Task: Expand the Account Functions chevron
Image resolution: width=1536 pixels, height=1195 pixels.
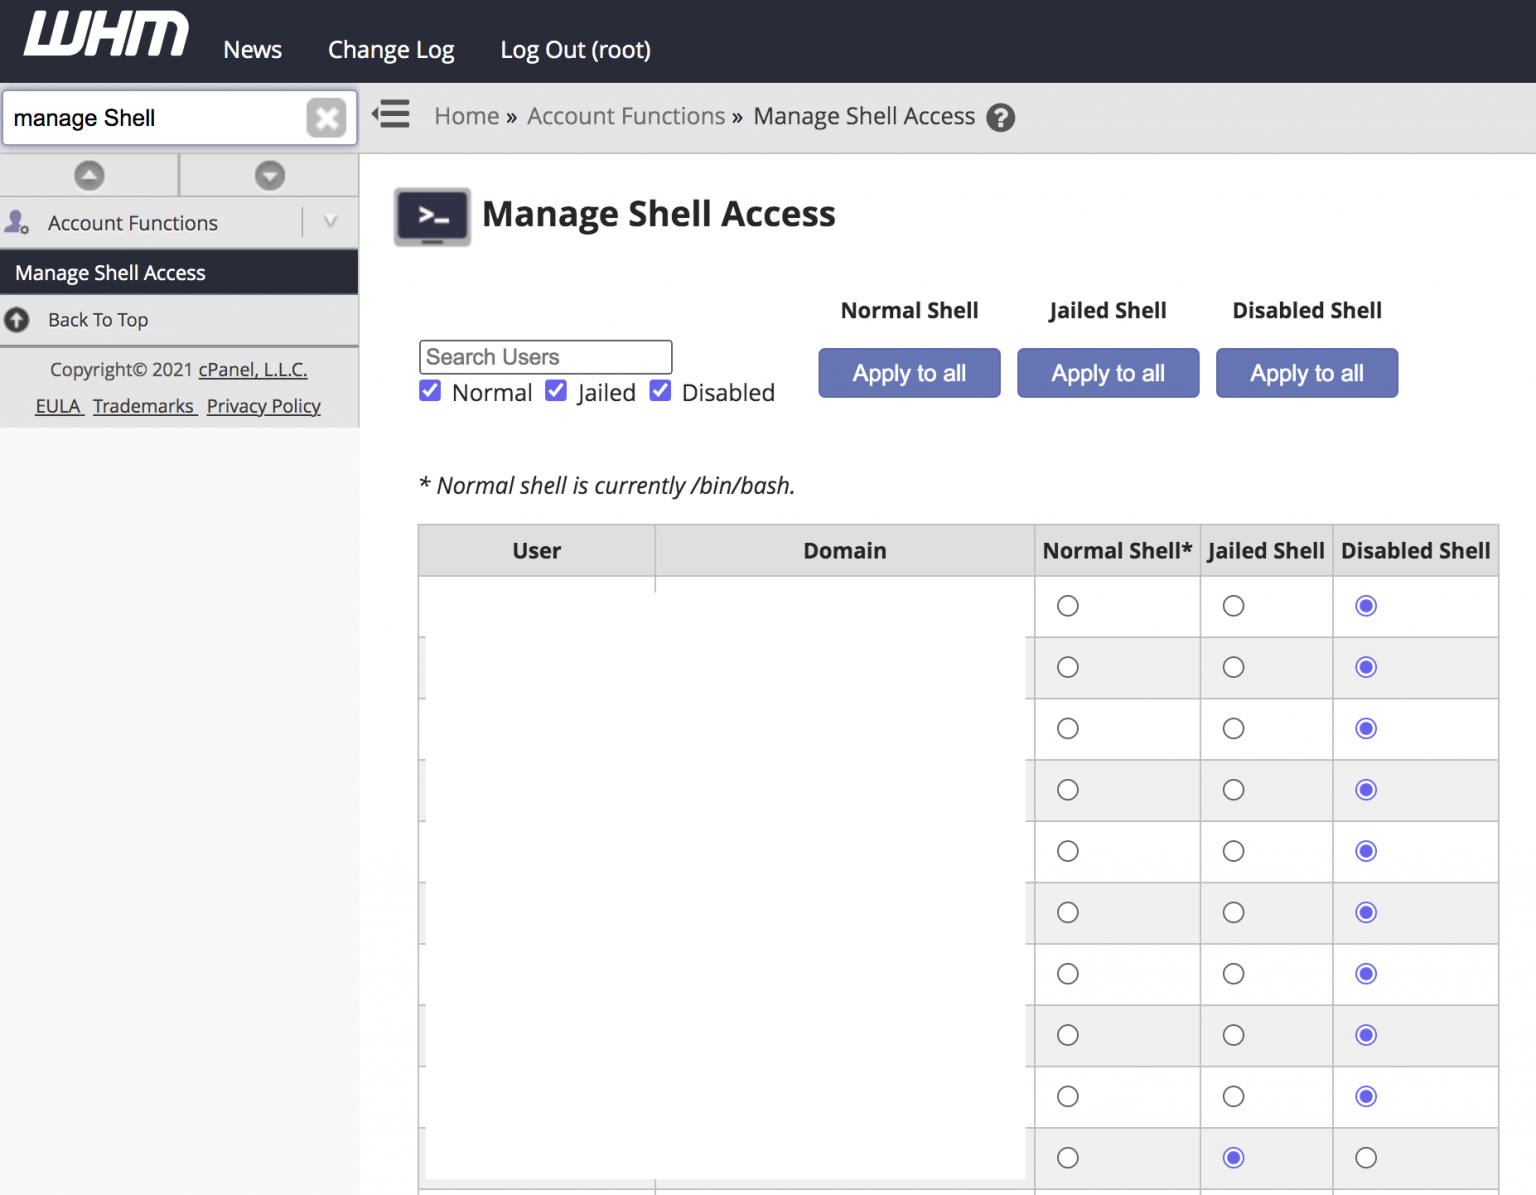Action: 330,222
